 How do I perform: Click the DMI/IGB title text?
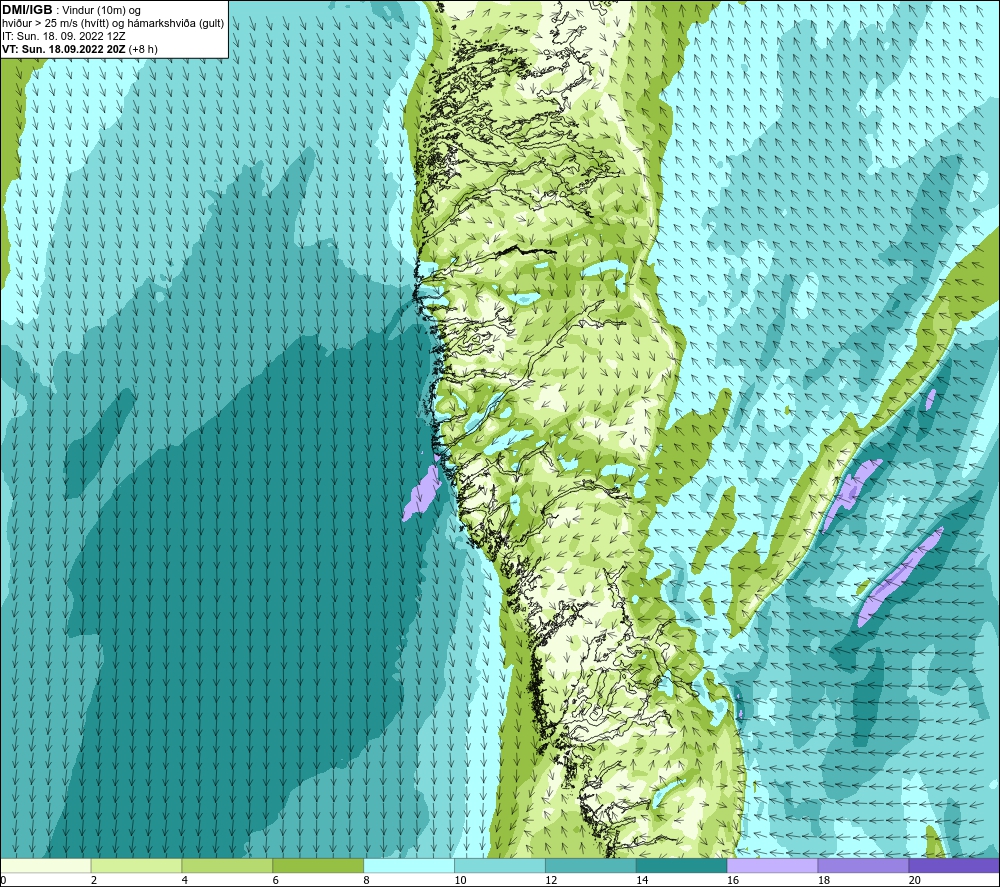[27, 10]
